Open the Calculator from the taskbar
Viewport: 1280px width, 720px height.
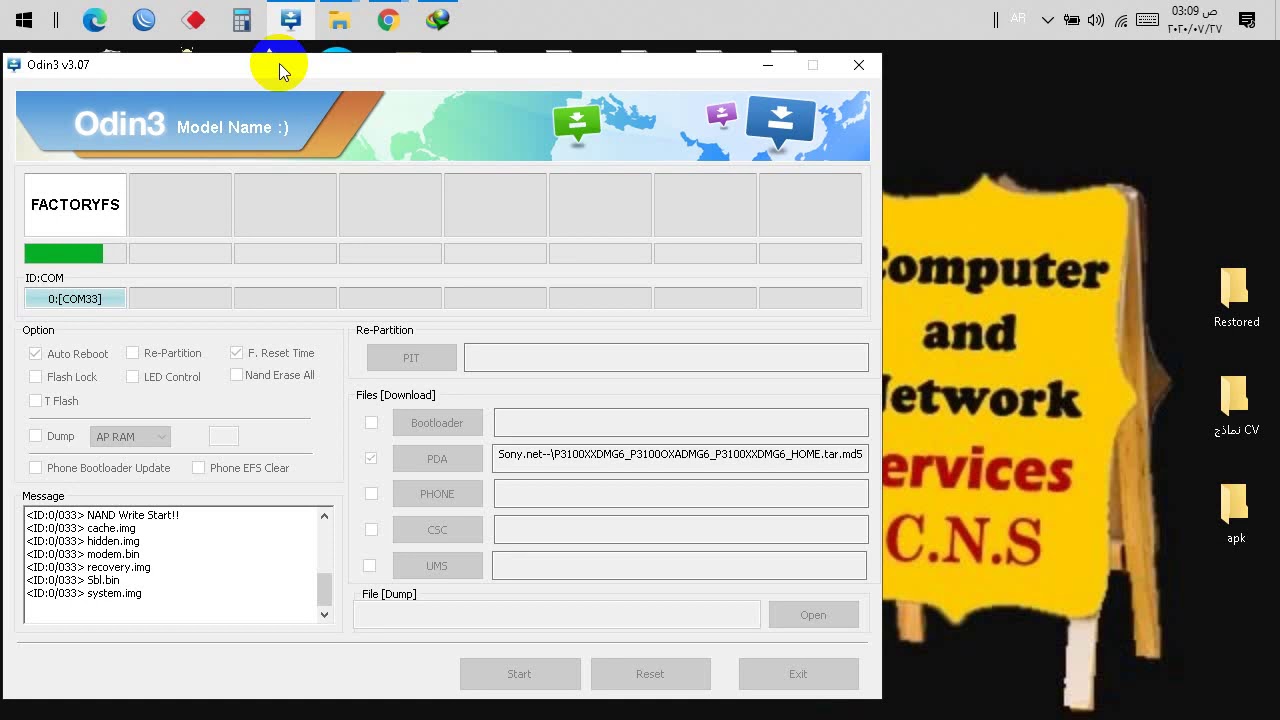[x=242, y=20]
